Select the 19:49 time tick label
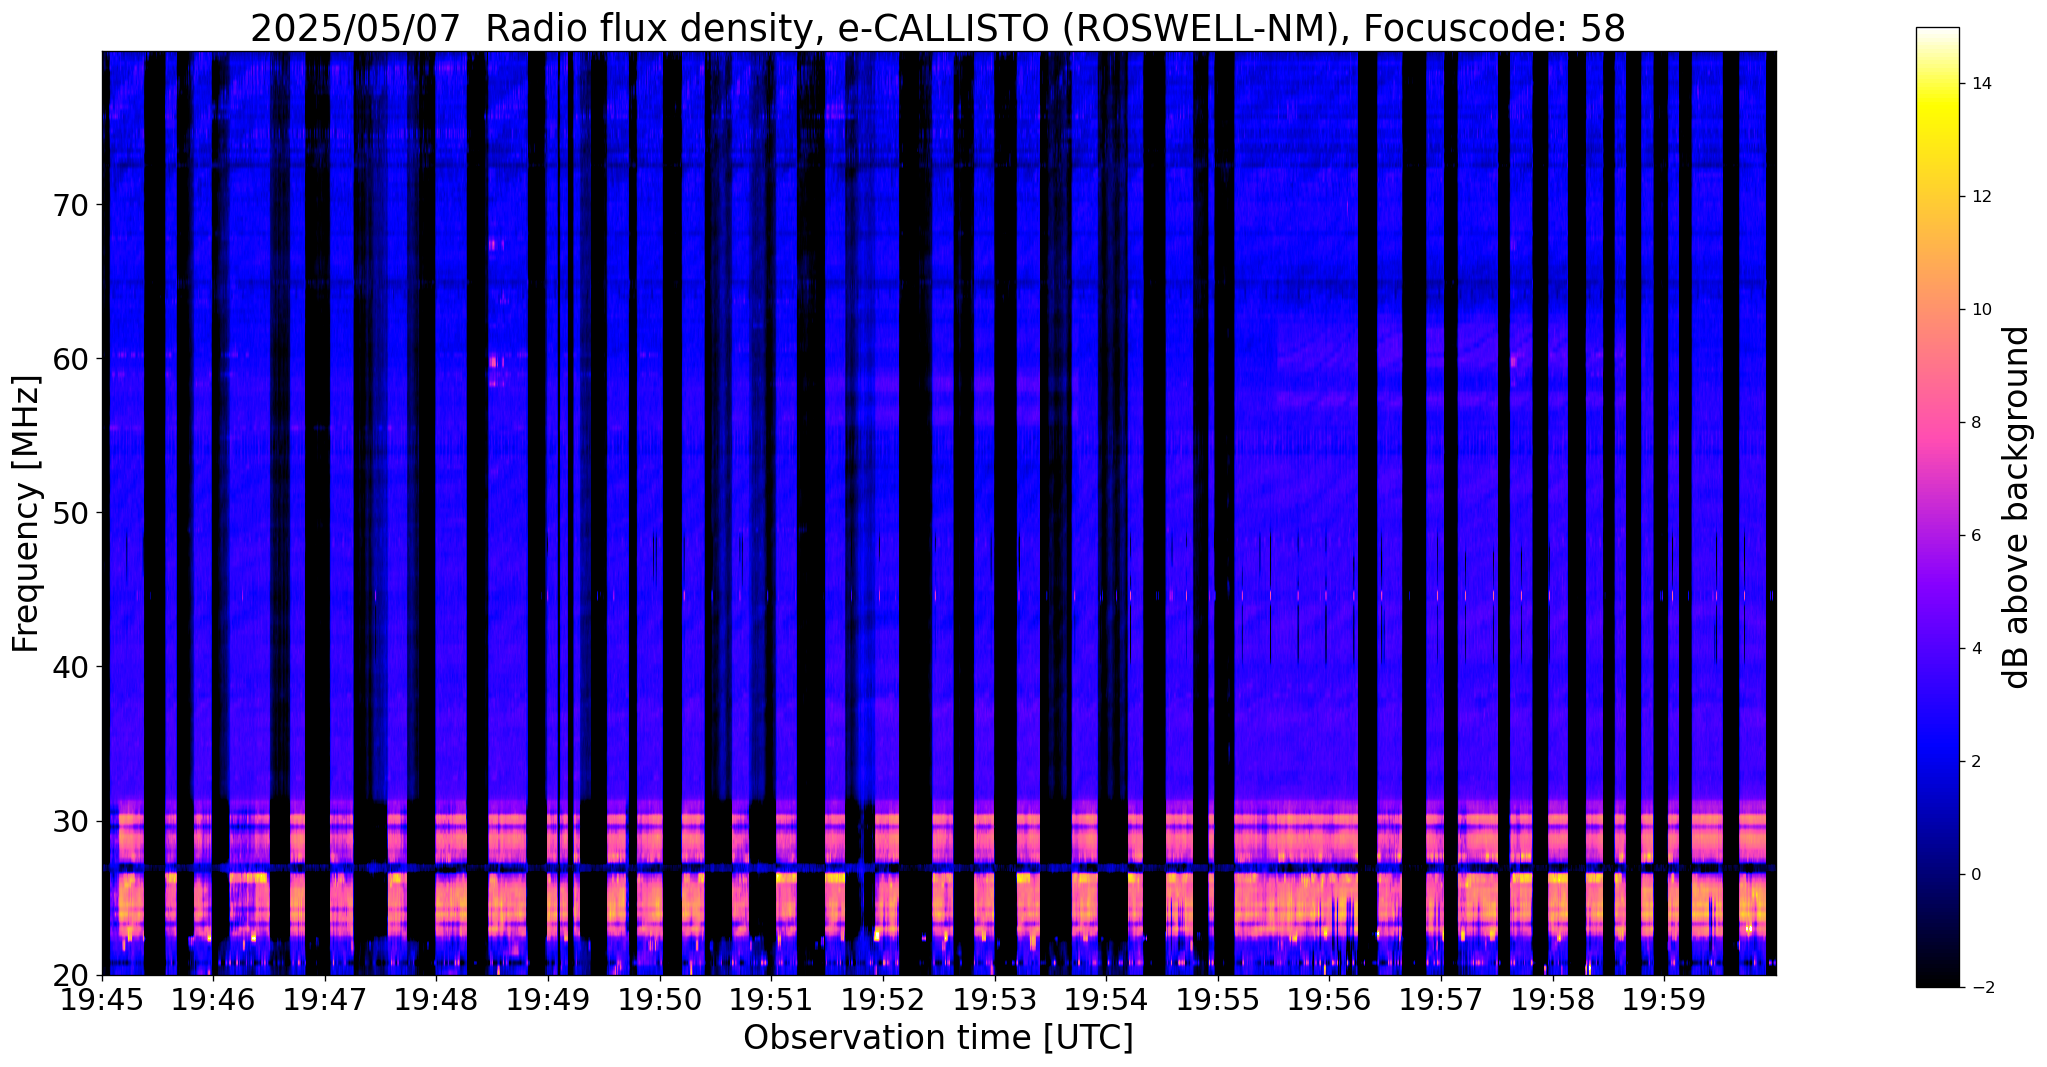The height and width of the screenshot is (1067, 2047). pyautogui.click(x=547, y=999)
